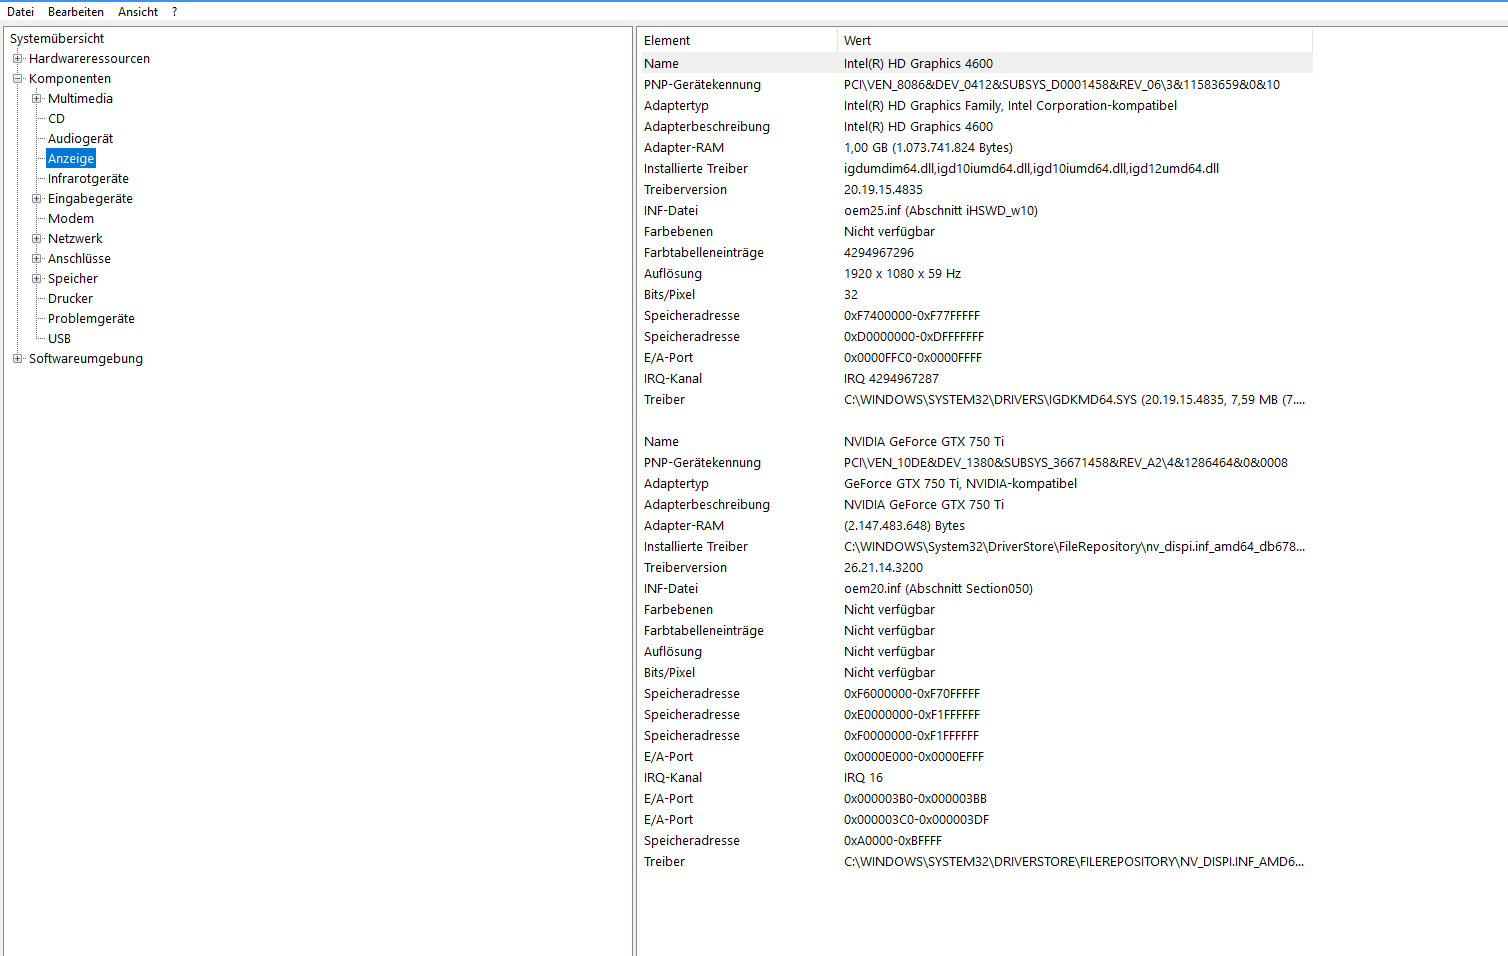
Task: Select port range 0x0000FFC0-0x0000FFFF
Action: [x=913, y=358]
